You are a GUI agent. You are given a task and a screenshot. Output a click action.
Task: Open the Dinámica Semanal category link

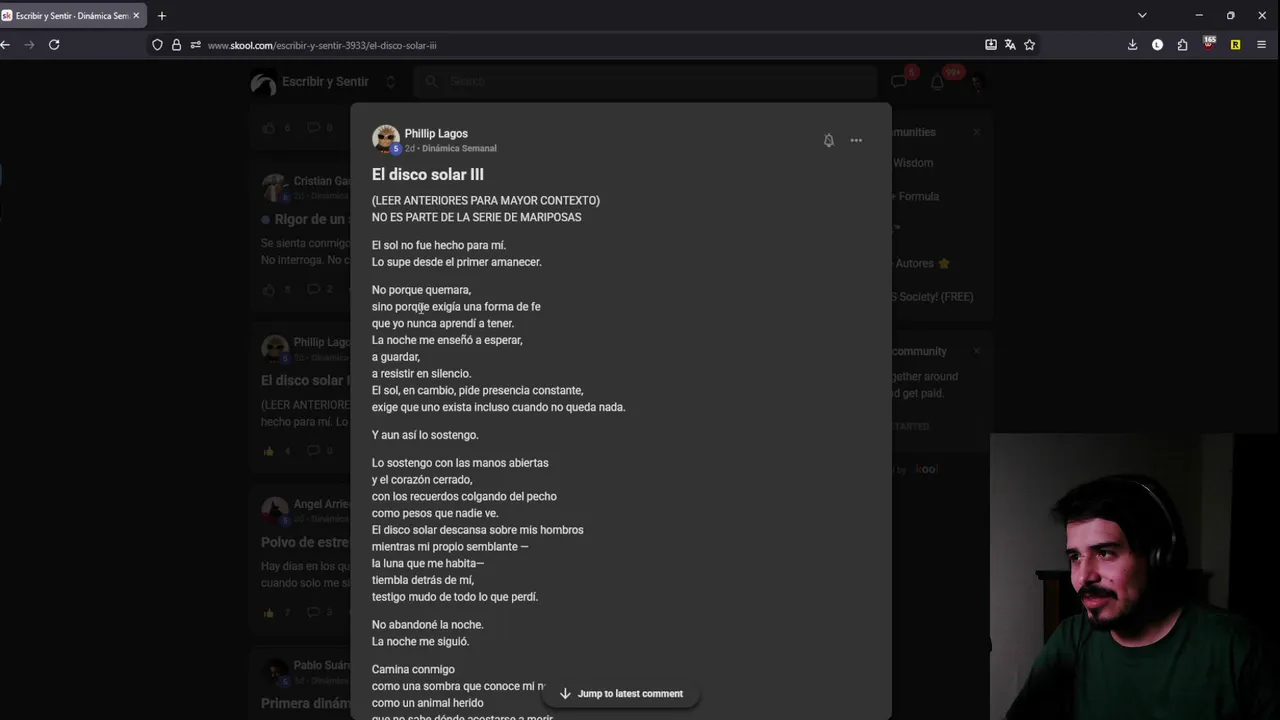click(x=459, y=148)
